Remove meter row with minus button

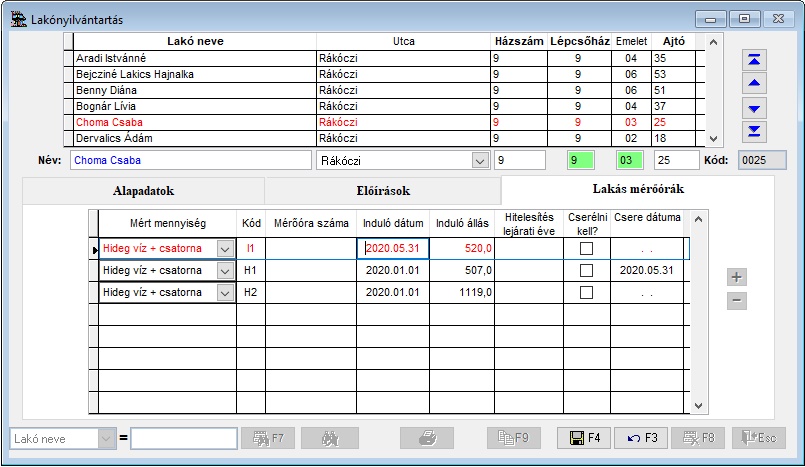[736, 300]
